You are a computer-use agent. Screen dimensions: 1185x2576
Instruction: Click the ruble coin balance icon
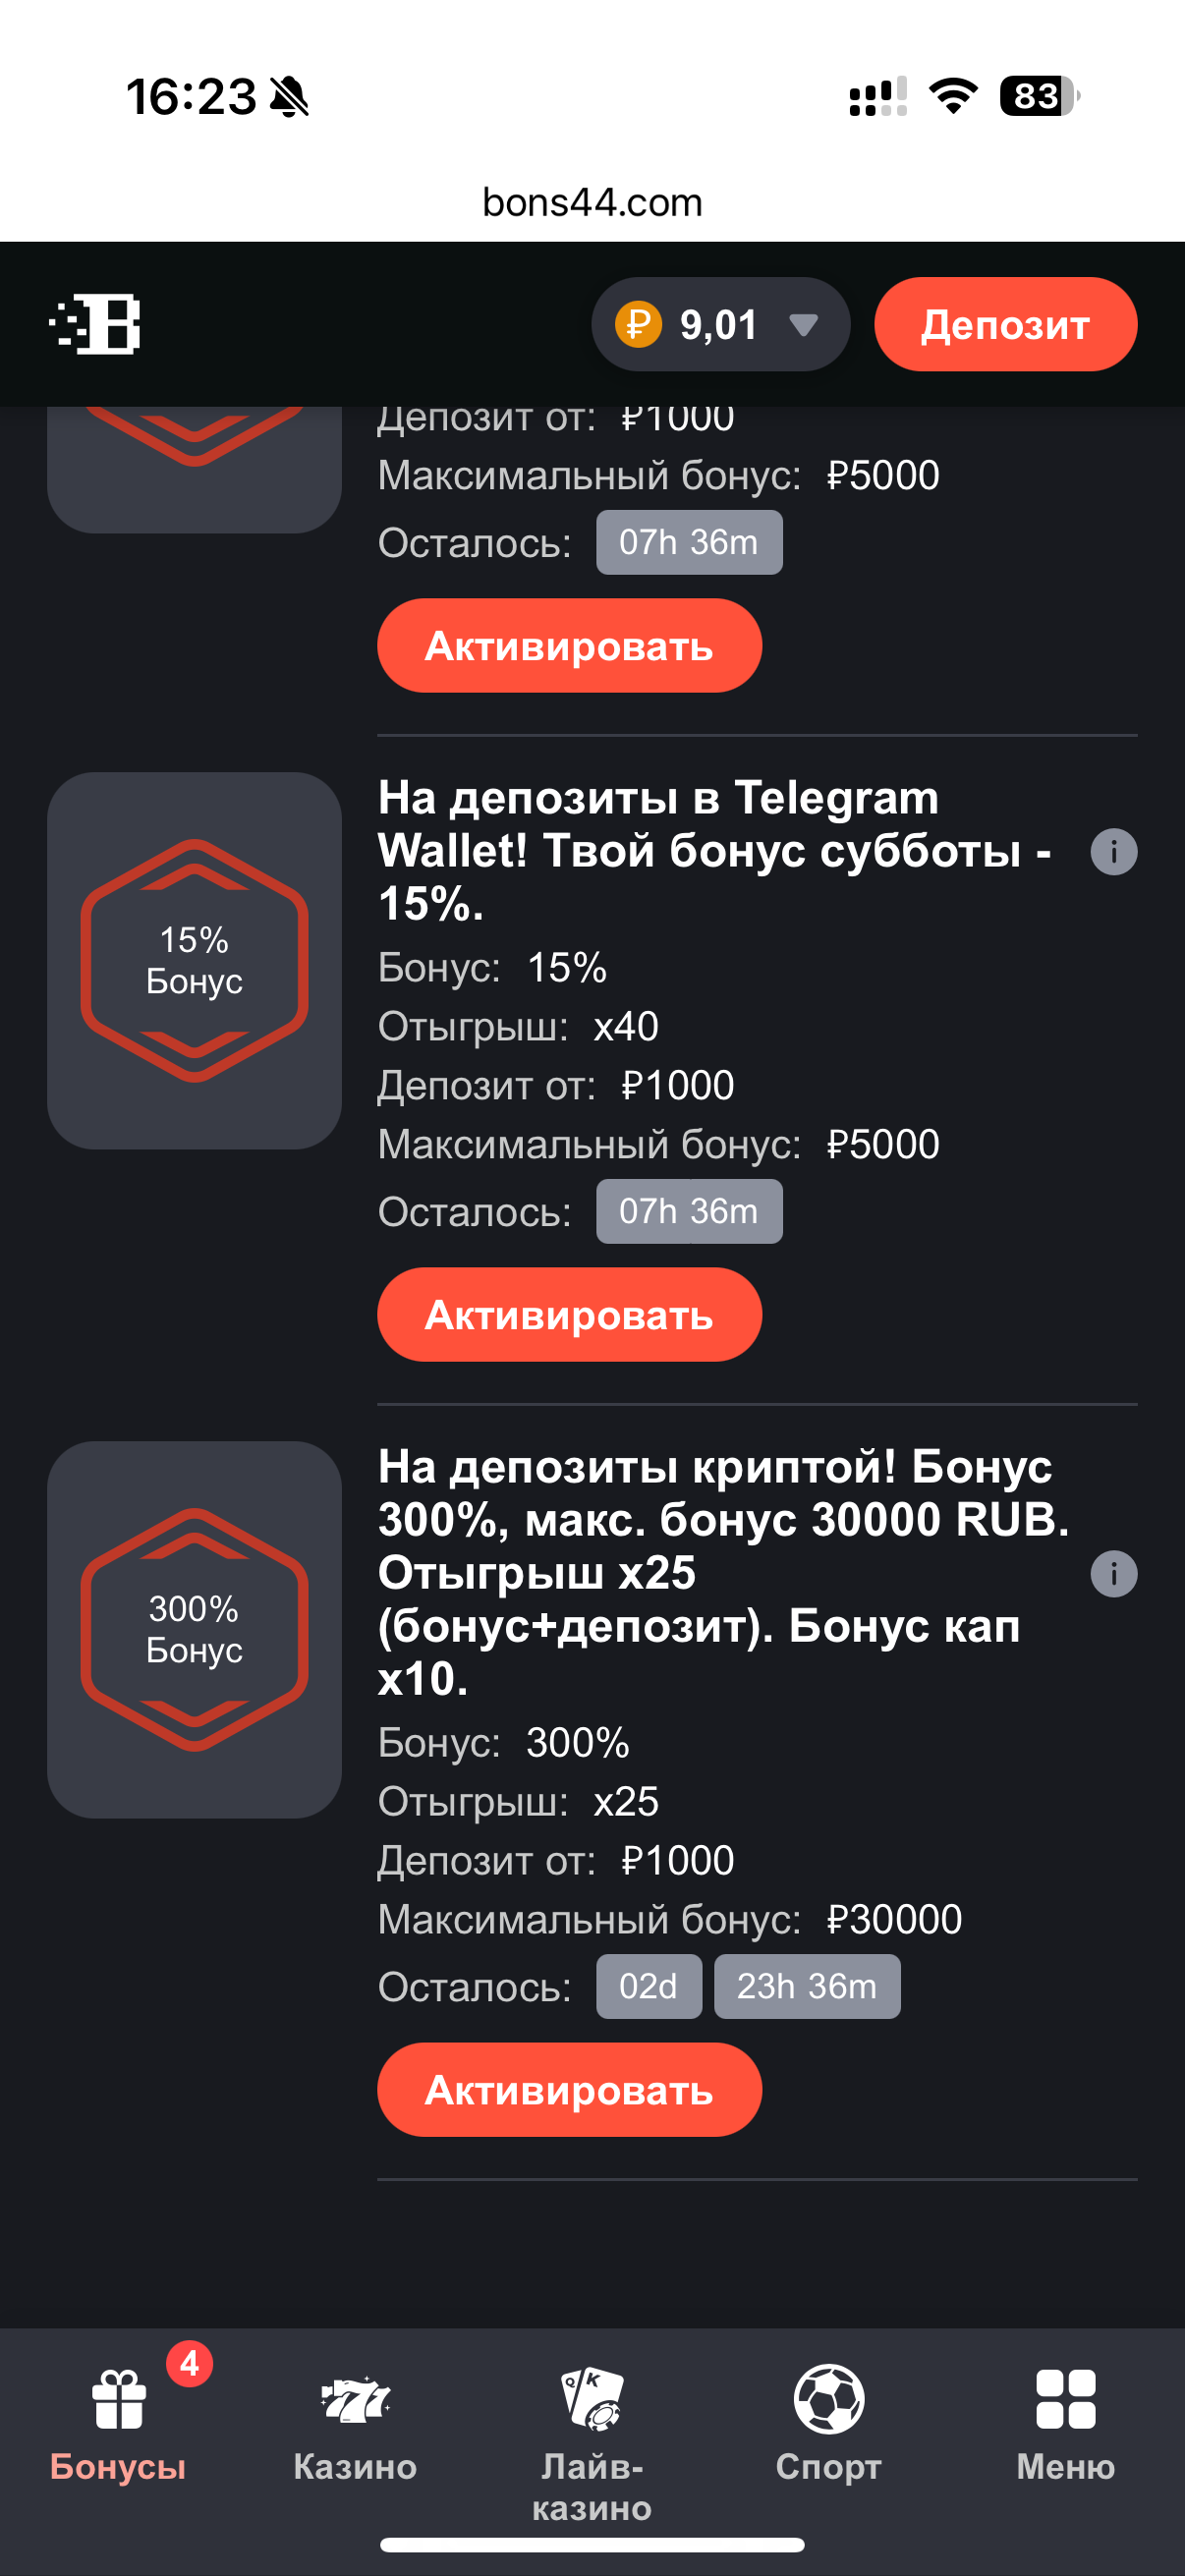point(638,324)
